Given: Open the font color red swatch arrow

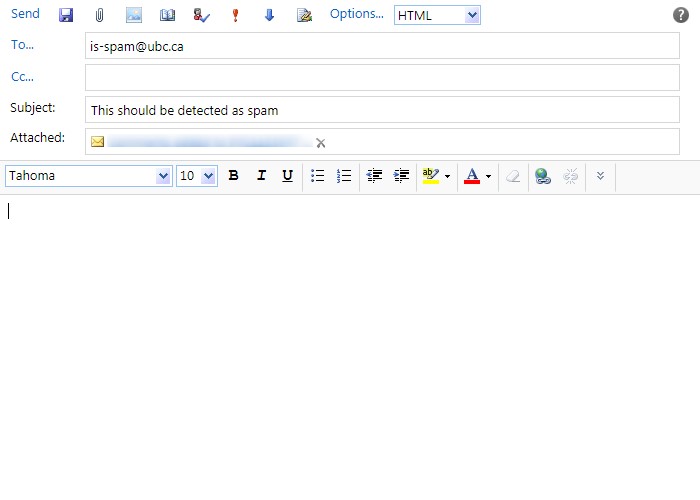Looking at the screenshot, I should click(488, 177).
